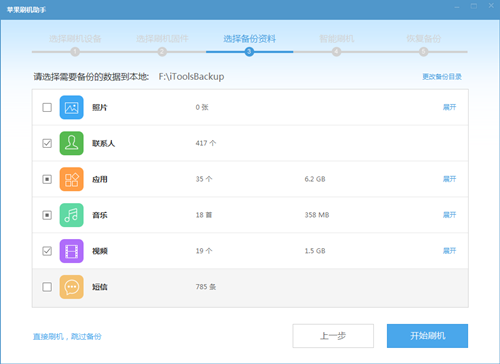Open 更改备份目录 change backup directory link
Viewport: 500px width, 364px height.
[x=442, y=77]
